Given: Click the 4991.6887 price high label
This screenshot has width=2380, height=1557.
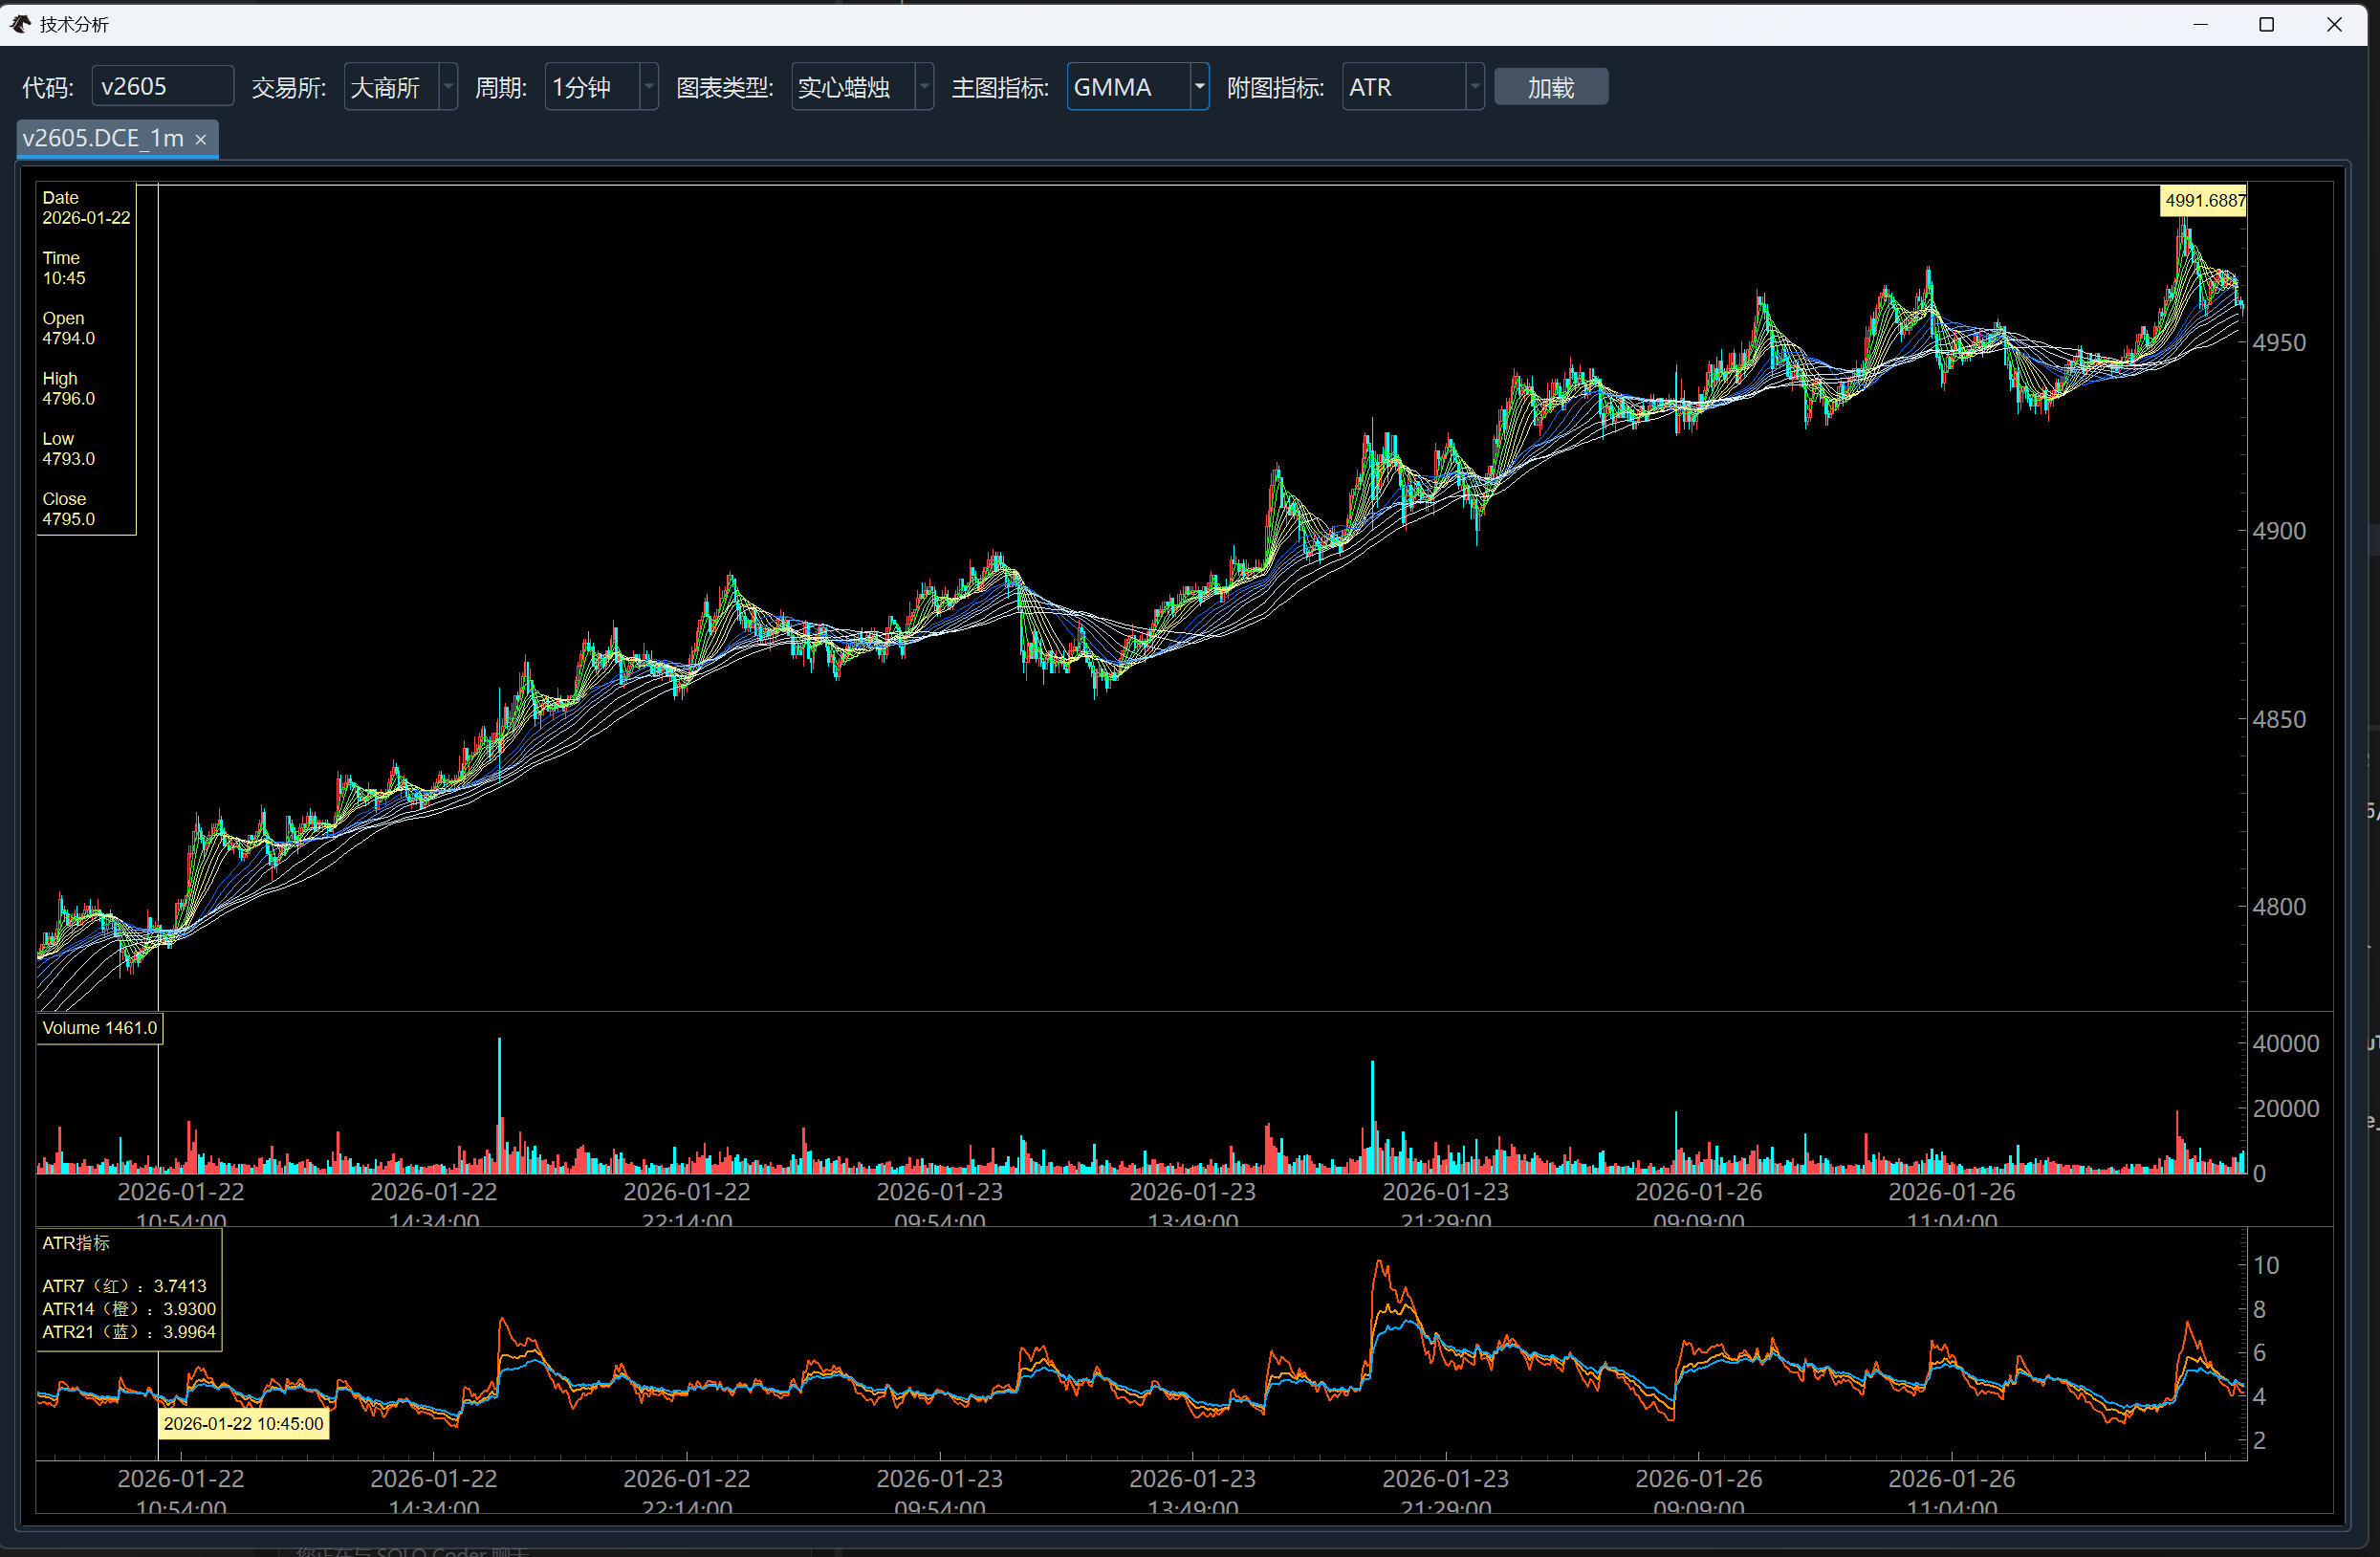Looking at the screenshot, I should [2203, 201].
